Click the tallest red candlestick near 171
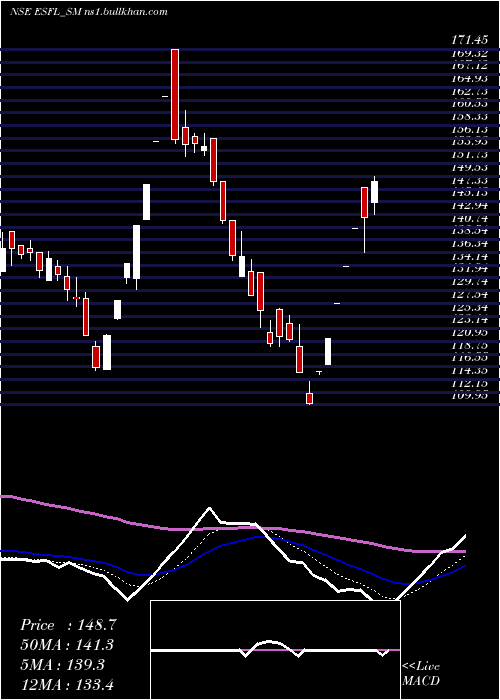This screenshot has height=700, width=500. click(175, 95)
